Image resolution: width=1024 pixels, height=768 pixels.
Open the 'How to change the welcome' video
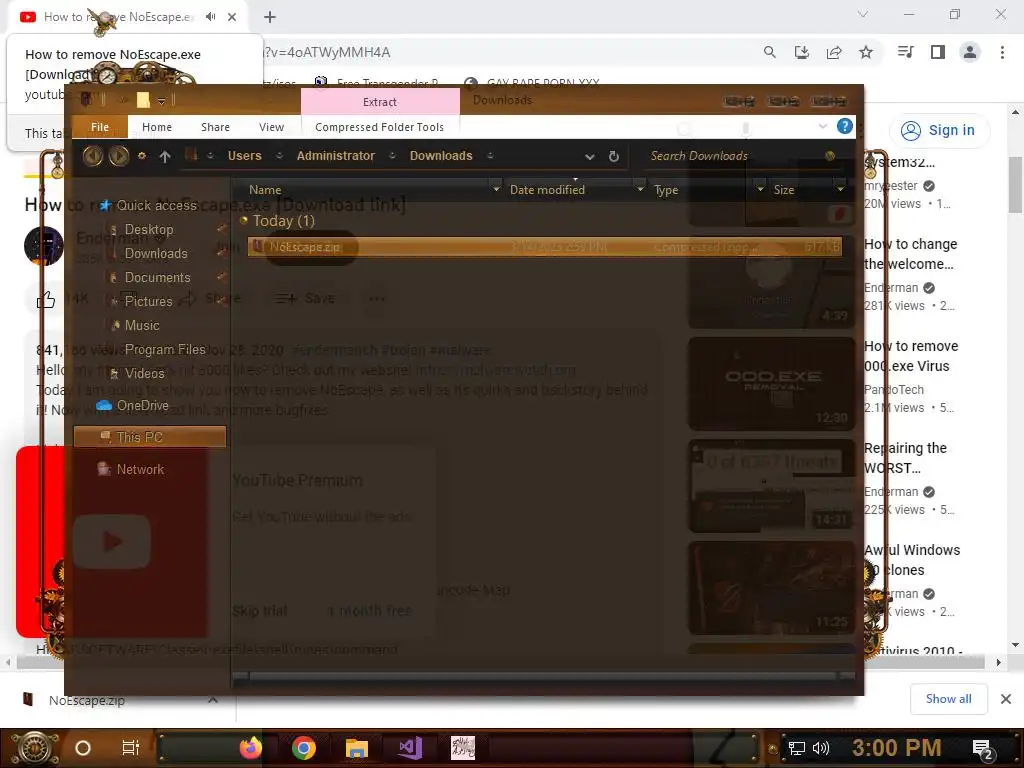pyautogui.click(x=910, y=254)
